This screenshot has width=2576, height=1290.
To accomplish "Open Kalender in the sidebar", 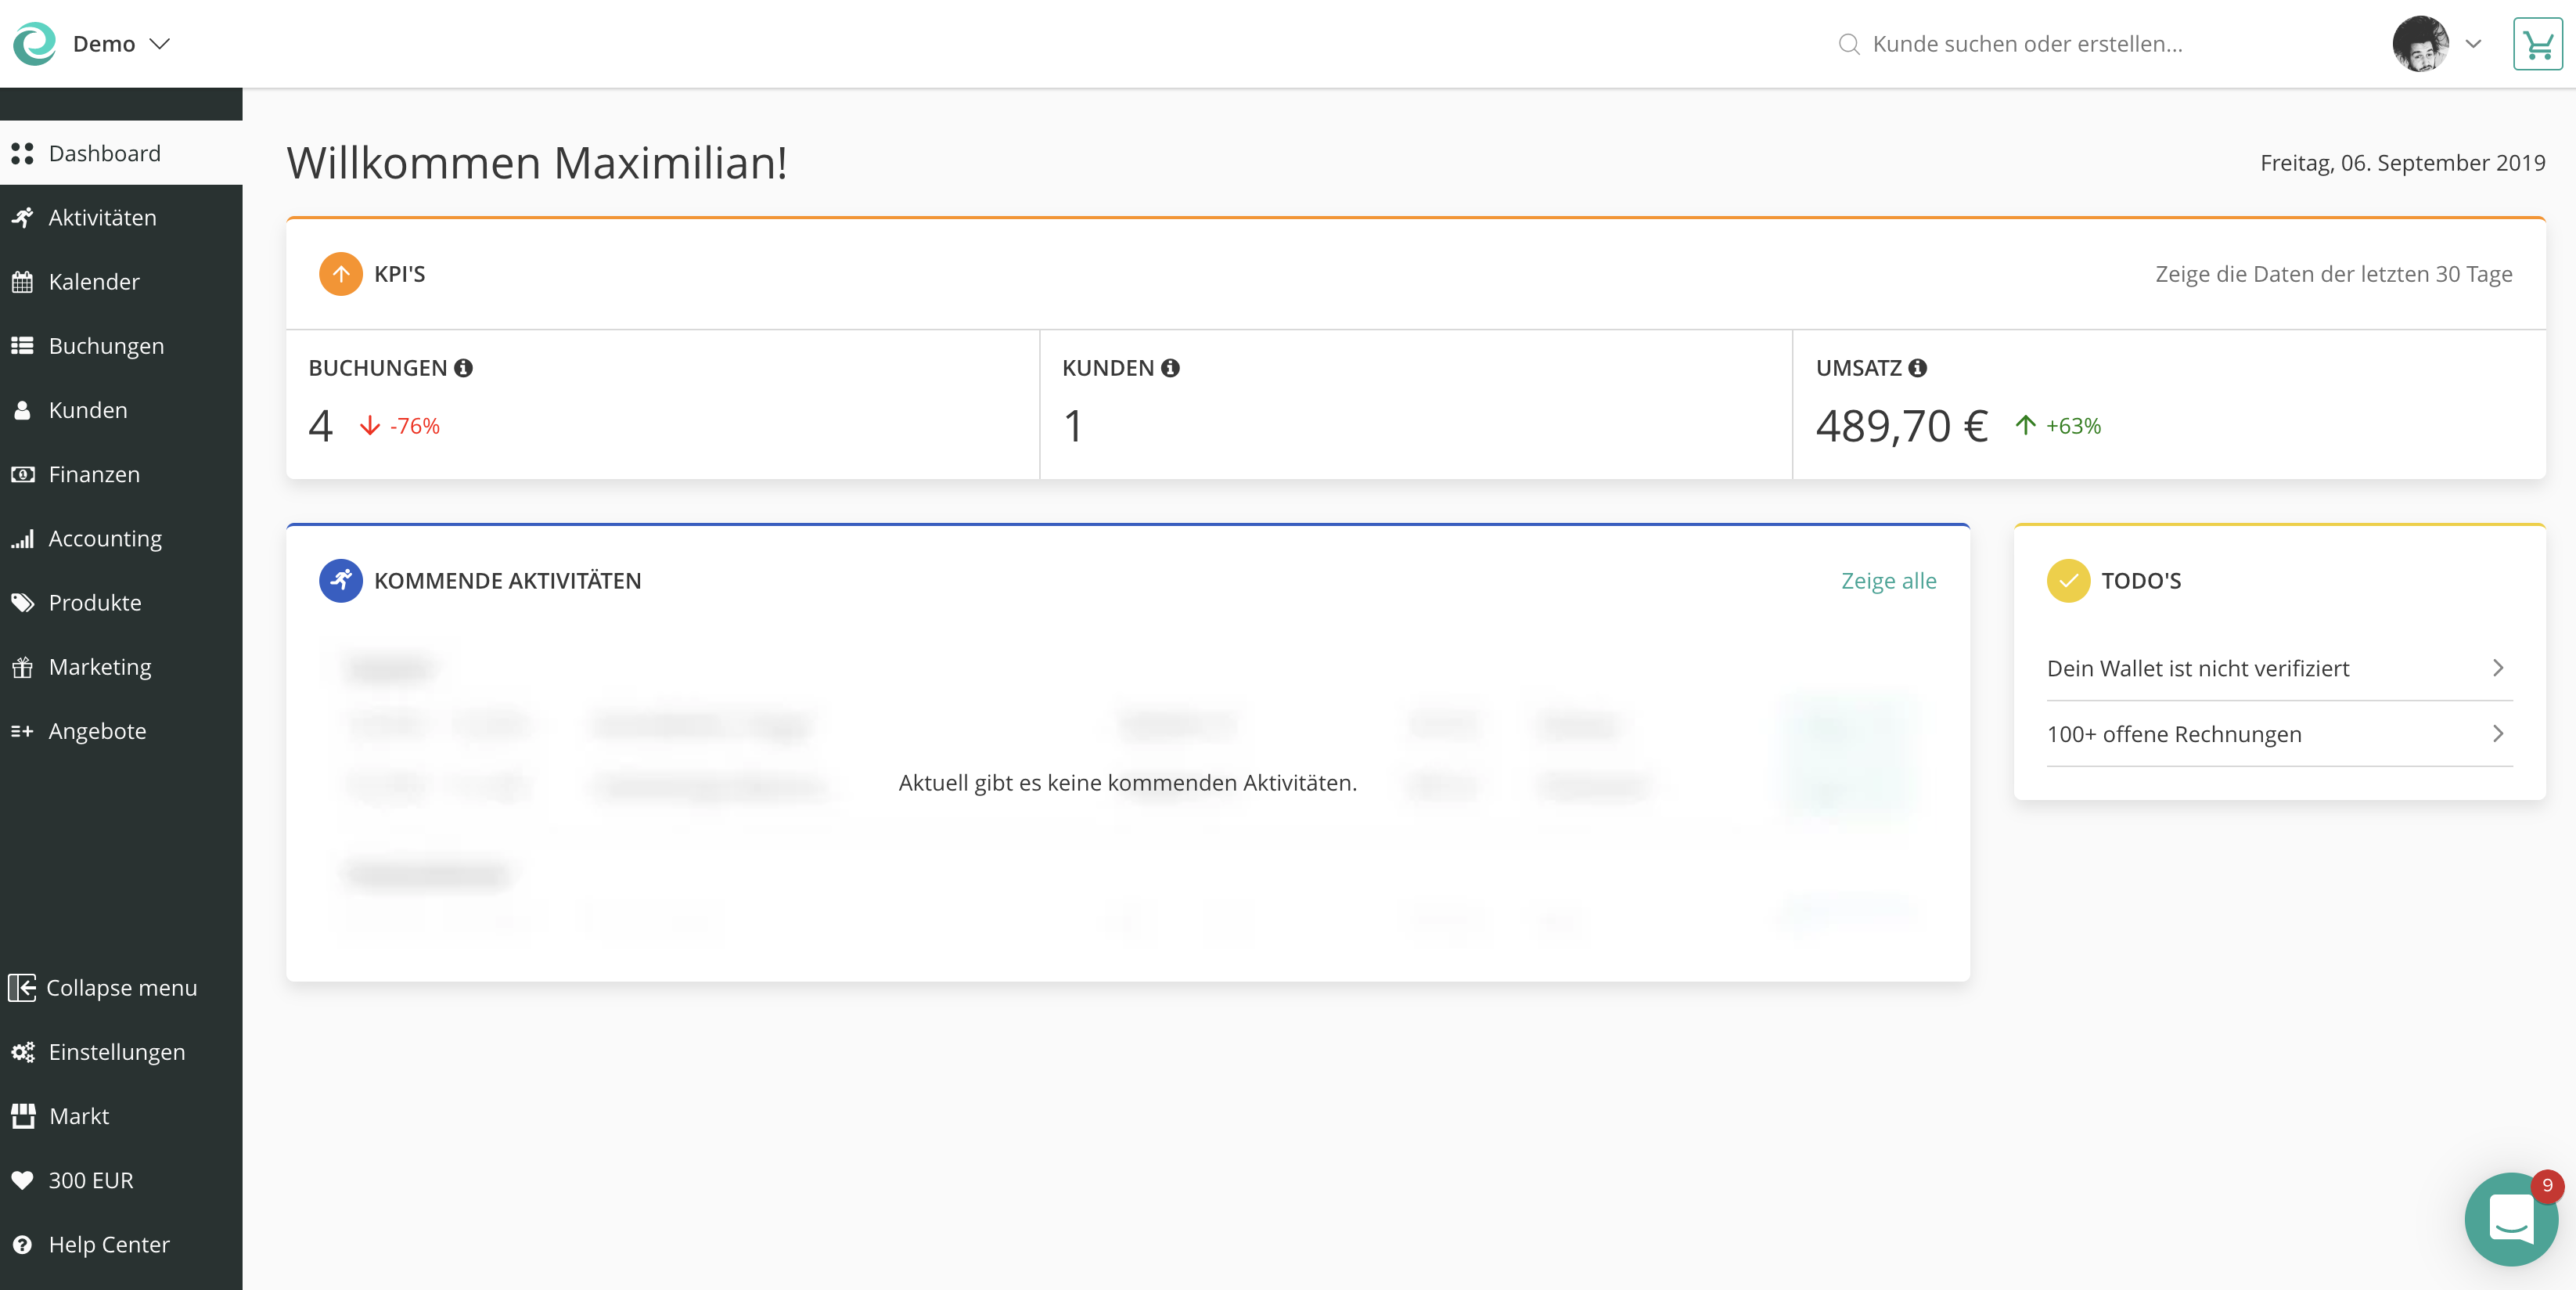I will pos(94,282).
